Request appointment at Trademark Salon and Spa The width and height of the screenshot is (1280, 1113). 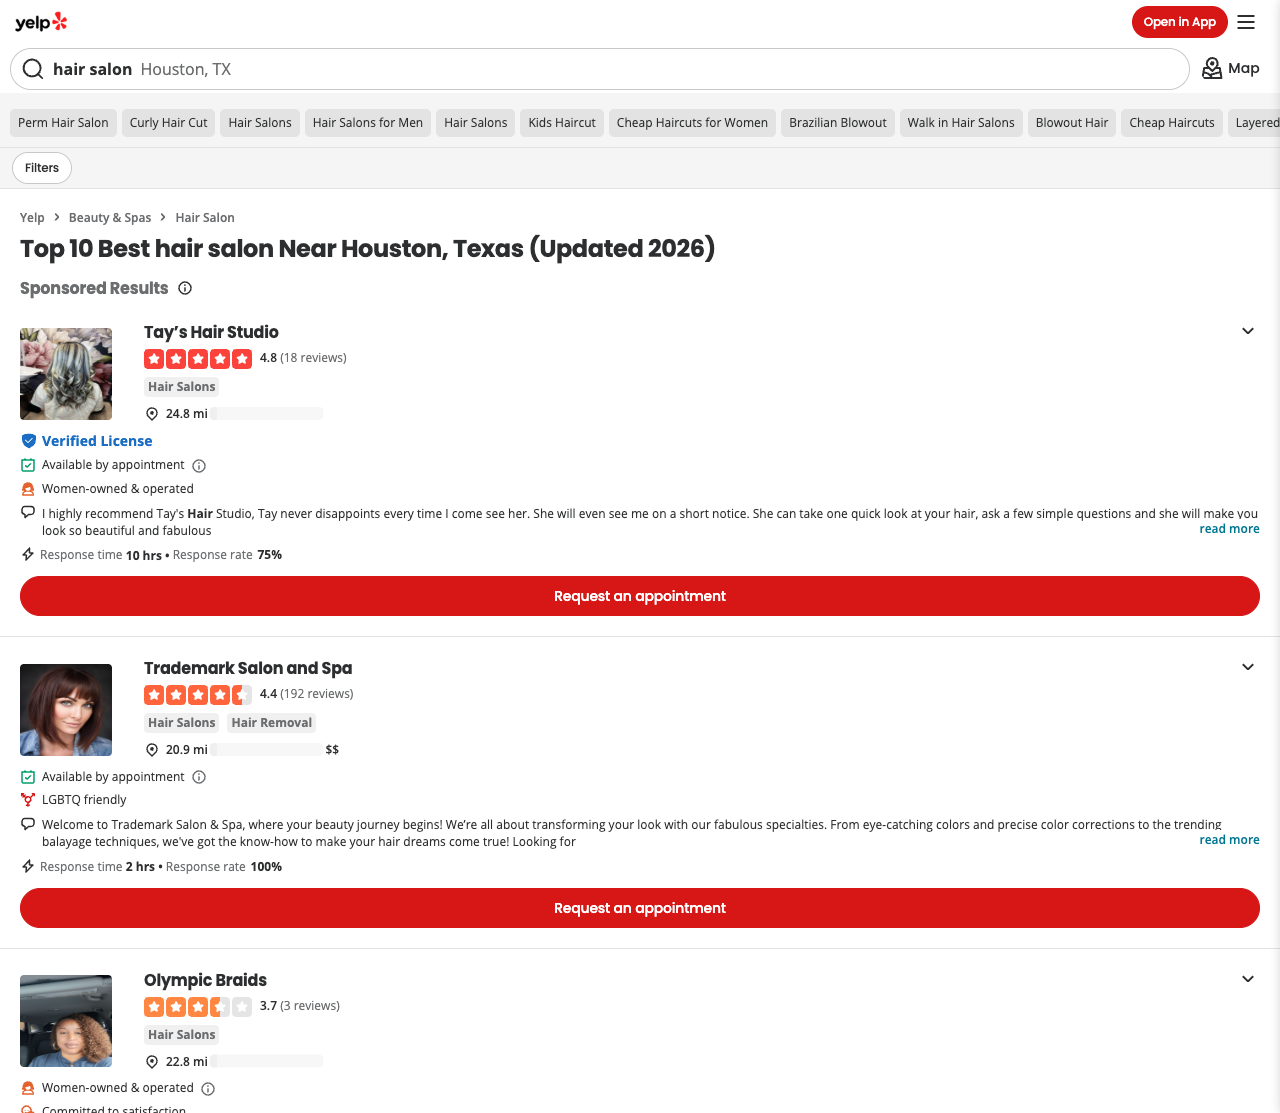[x=640, y=908]
